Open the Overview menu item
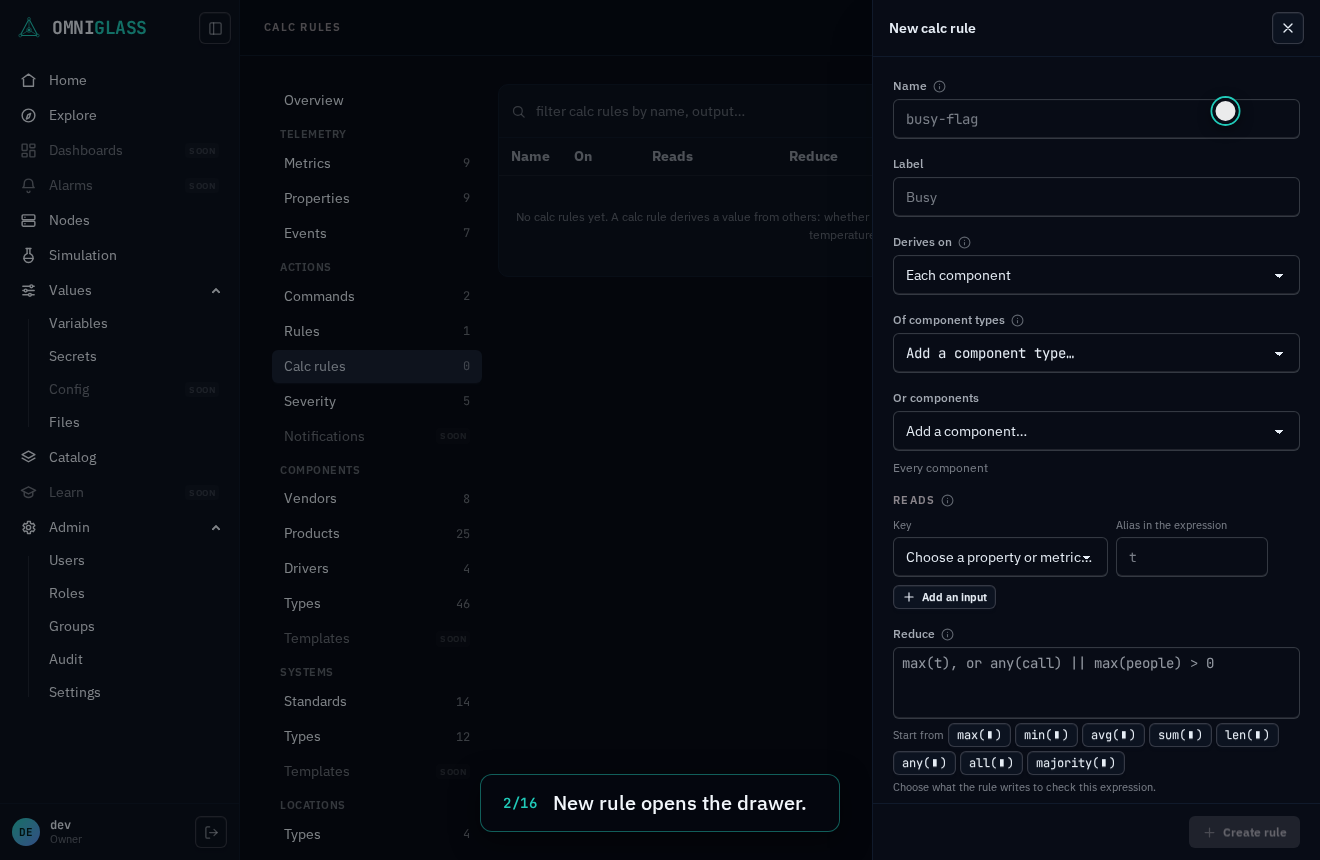 coord(377,100)
